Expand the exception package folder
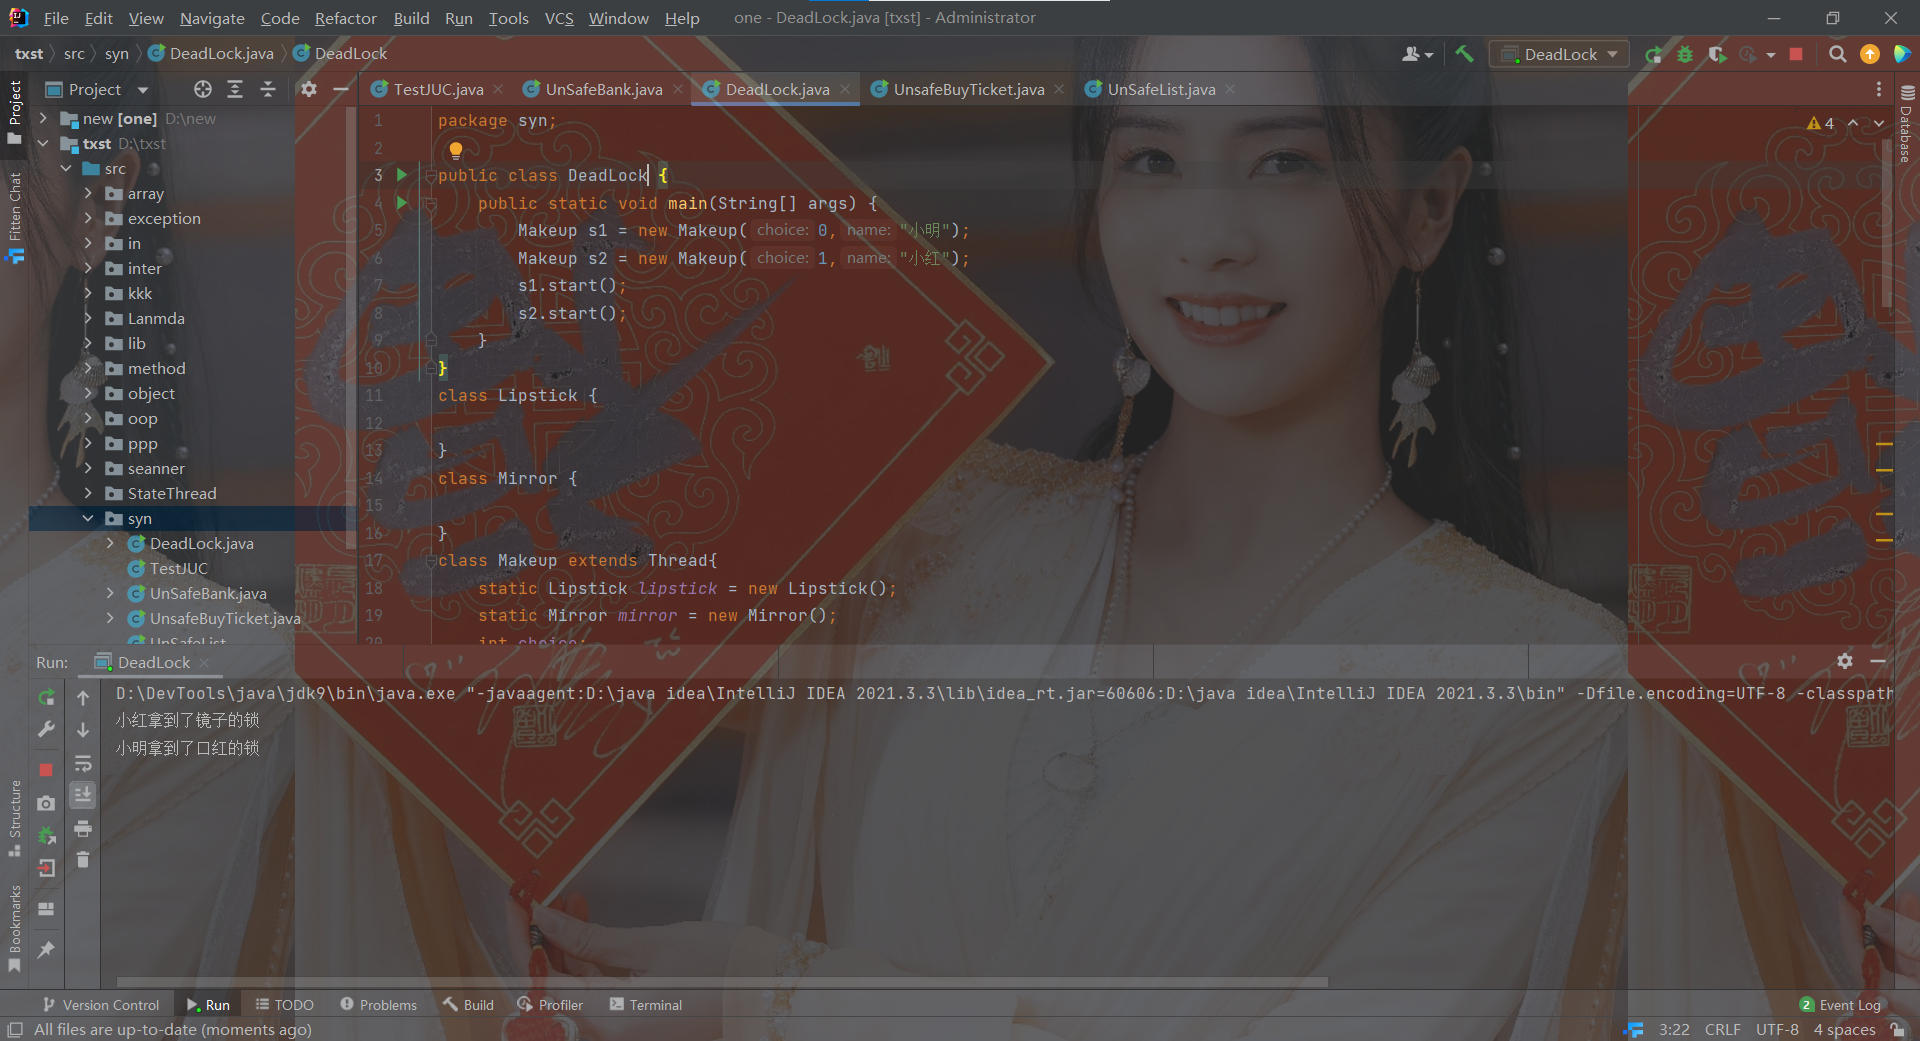The width and height of the screenshot is (1920, 1041). point(88,218)
